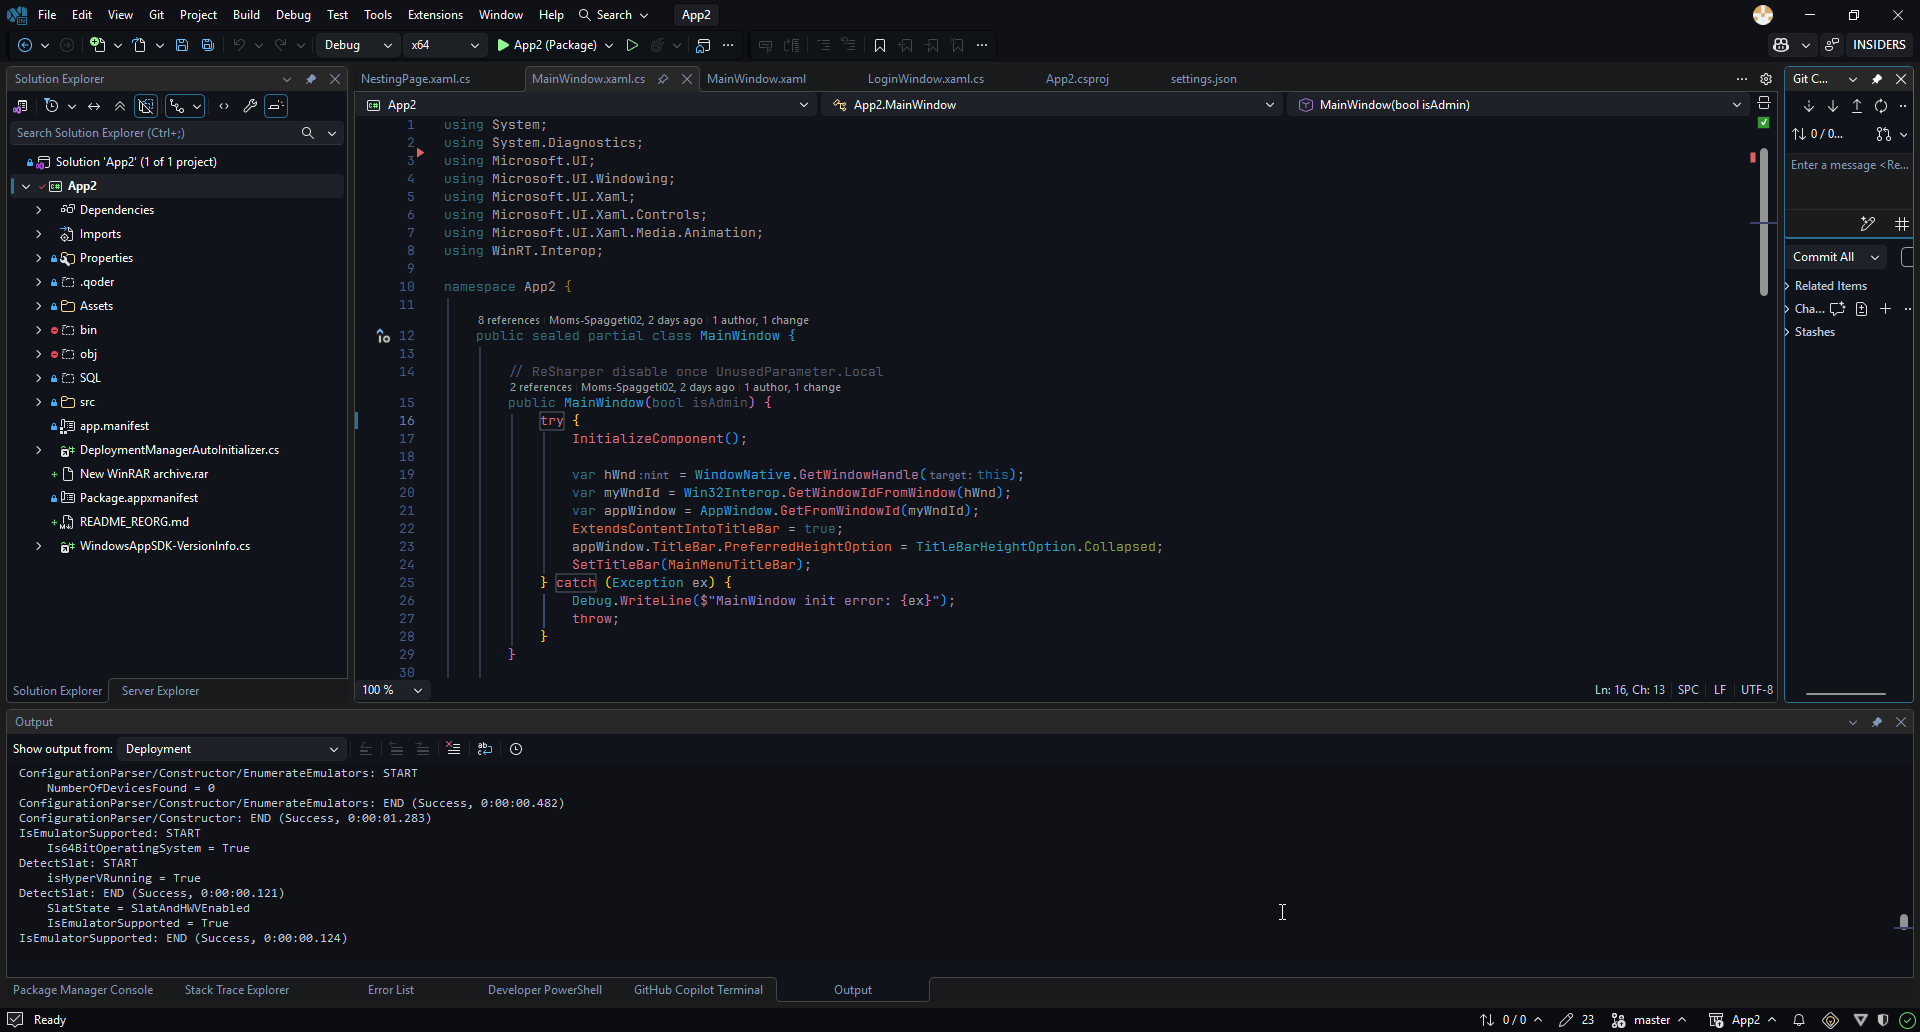The width and height of the screenshot is (1920, 1032).
Task: Select Package.appxmanifest in Solution Explorer
Action: pyautogui.click(x=138, y=498)
